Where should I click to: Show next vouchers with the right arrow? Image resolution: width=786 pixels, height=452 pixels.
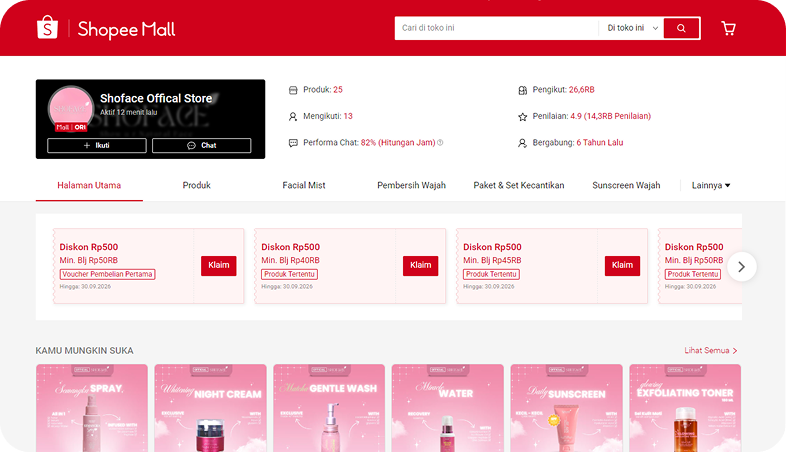[x=741, y=267]
